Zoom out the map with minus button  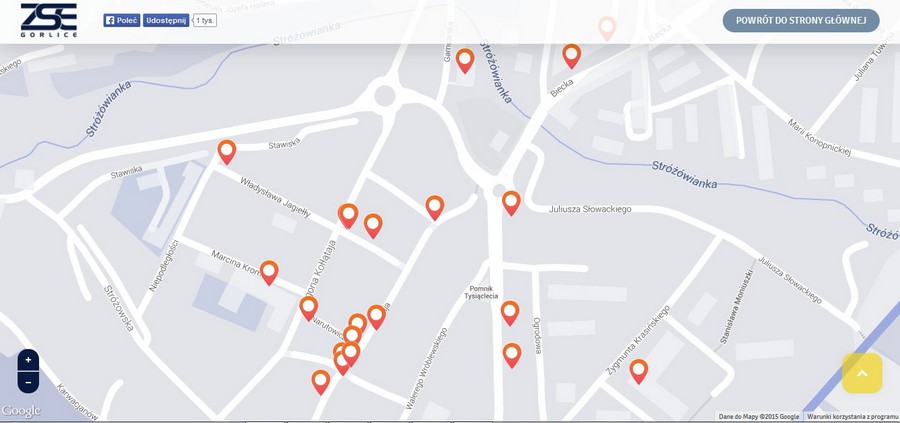pyautogui.click(x=28, y=382)
